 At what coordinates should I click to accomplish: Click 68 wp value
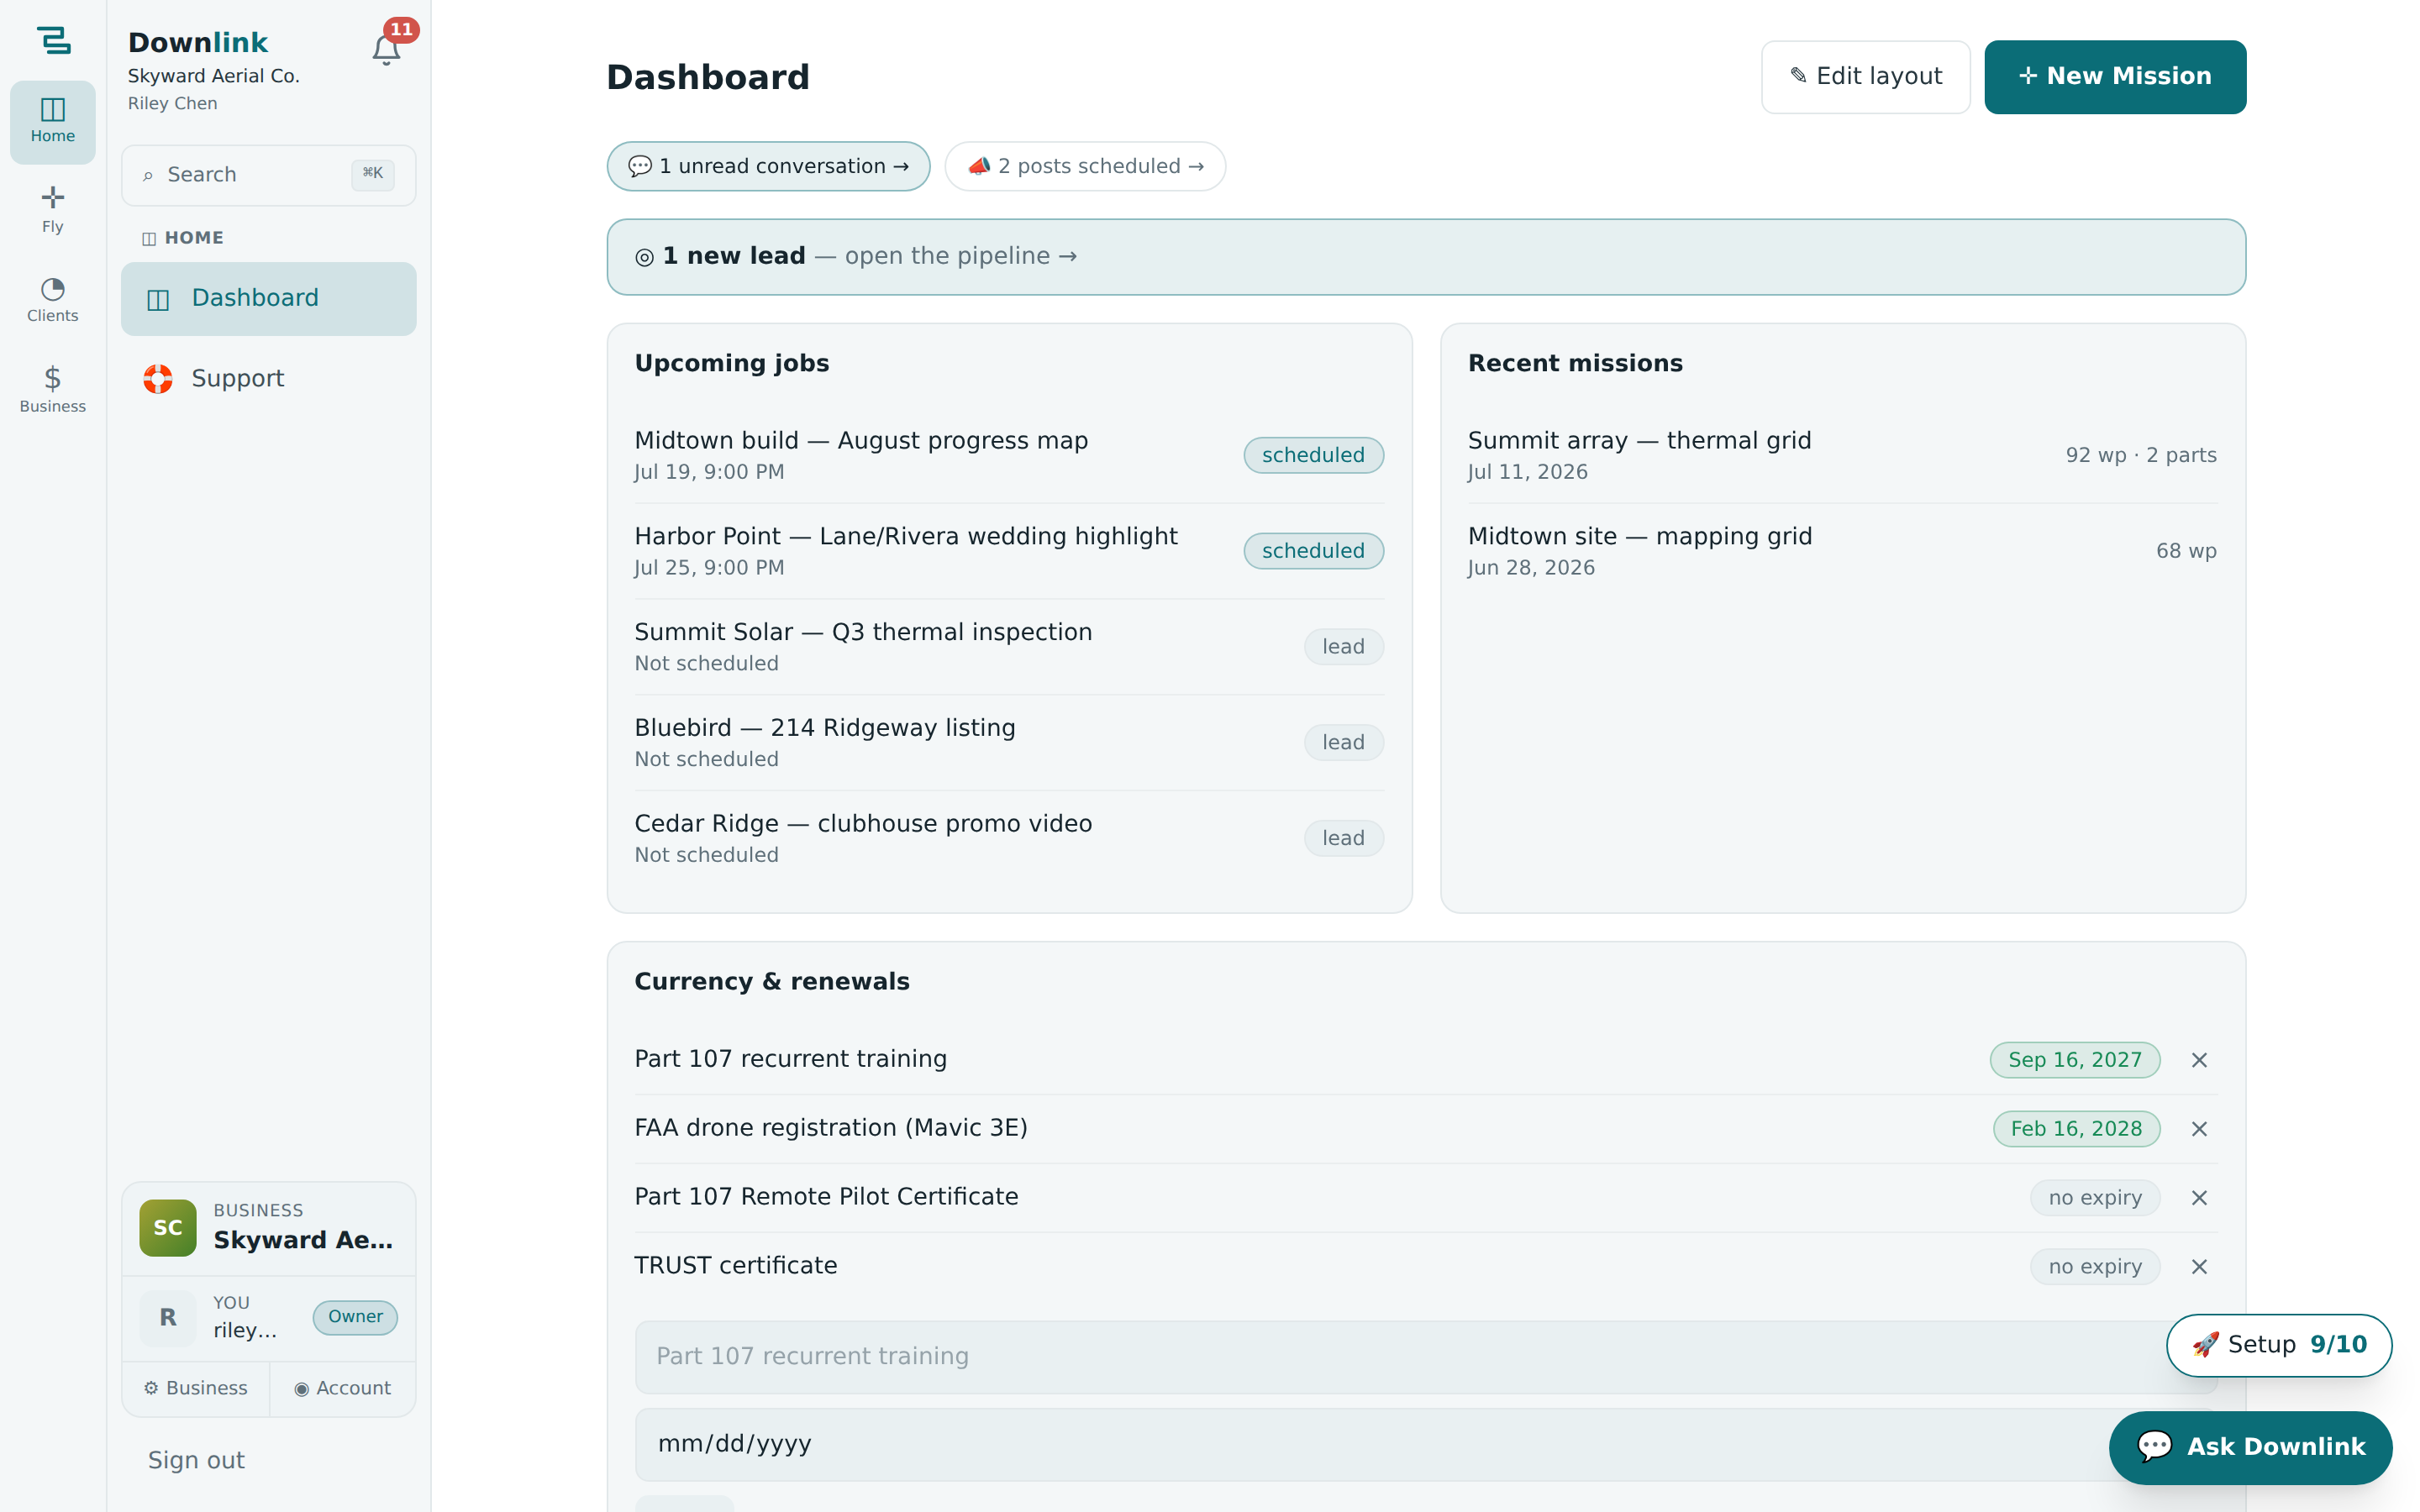(2186, 551)
